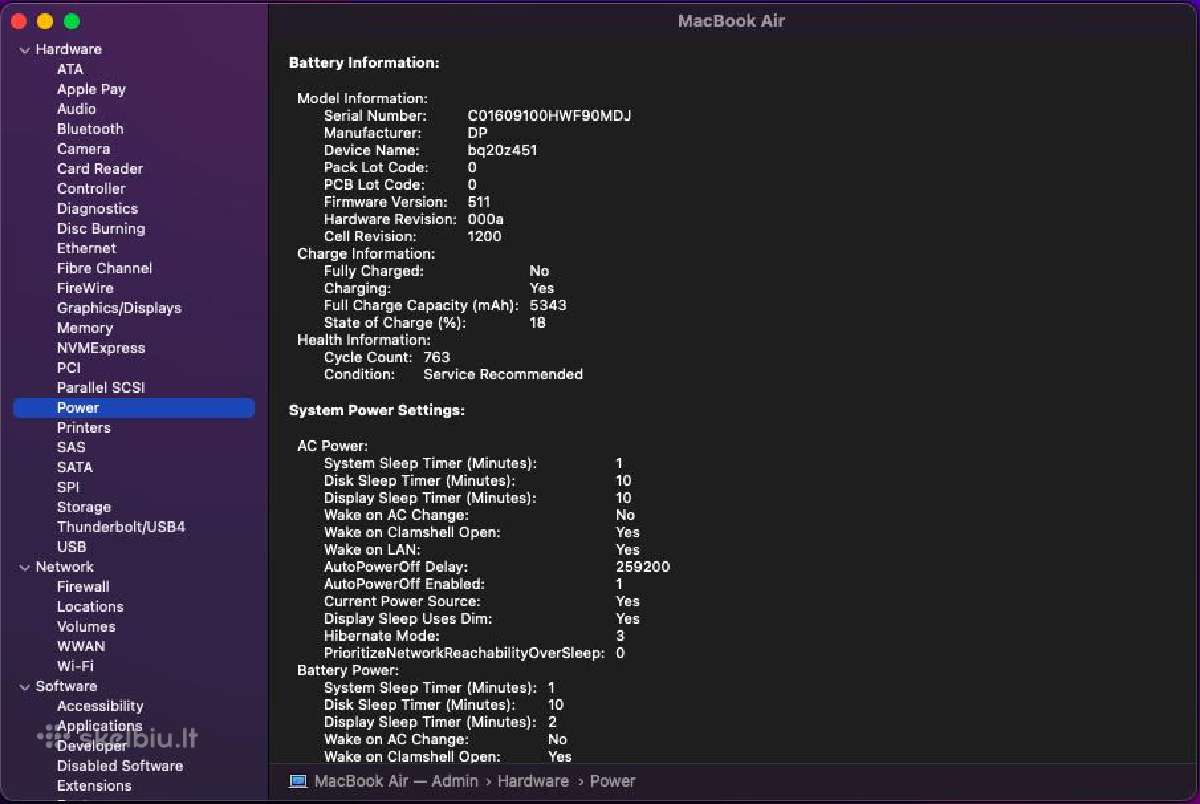This screenshot has height=804, width=1200.
Task: Click the Battery Power section label
Action: [x=348, y=670]
